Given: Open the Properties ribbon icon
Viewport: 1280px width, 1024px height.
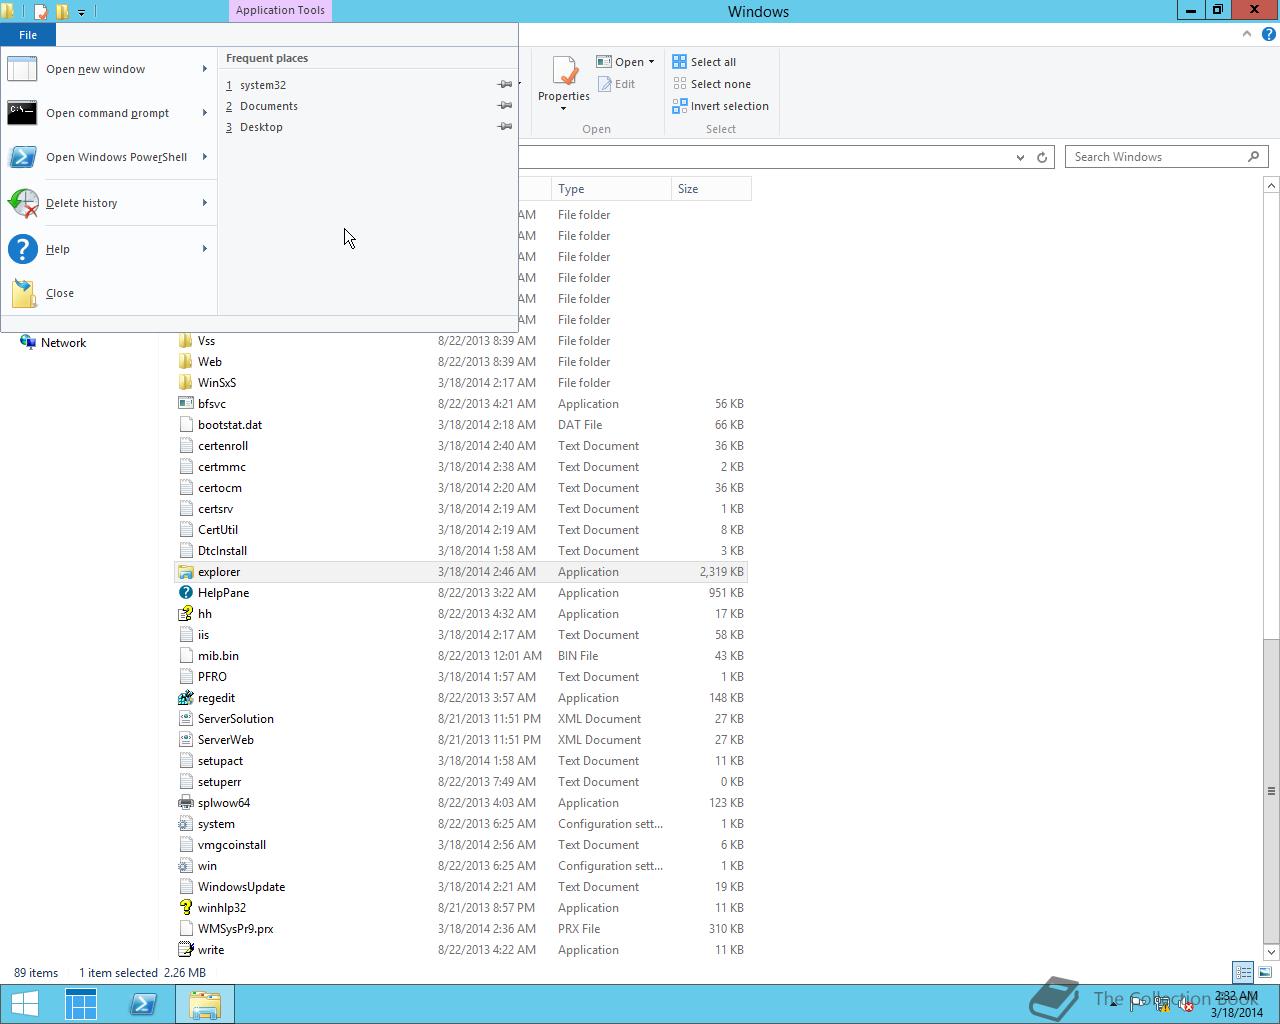Looking at the screenshot, I should (x=564, y=71).
